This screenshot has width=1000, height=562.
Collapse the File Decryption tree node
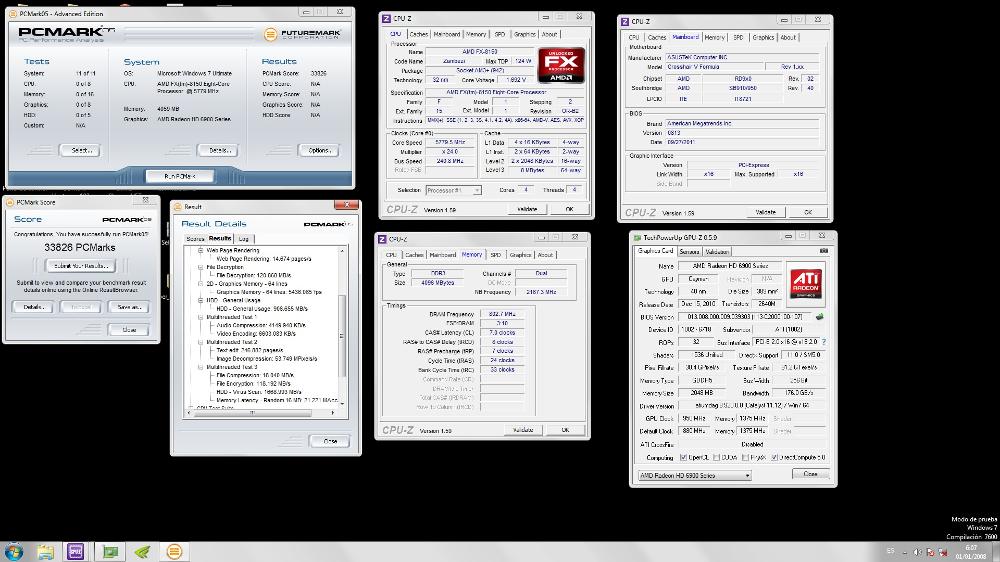click(x=200, y=267)
